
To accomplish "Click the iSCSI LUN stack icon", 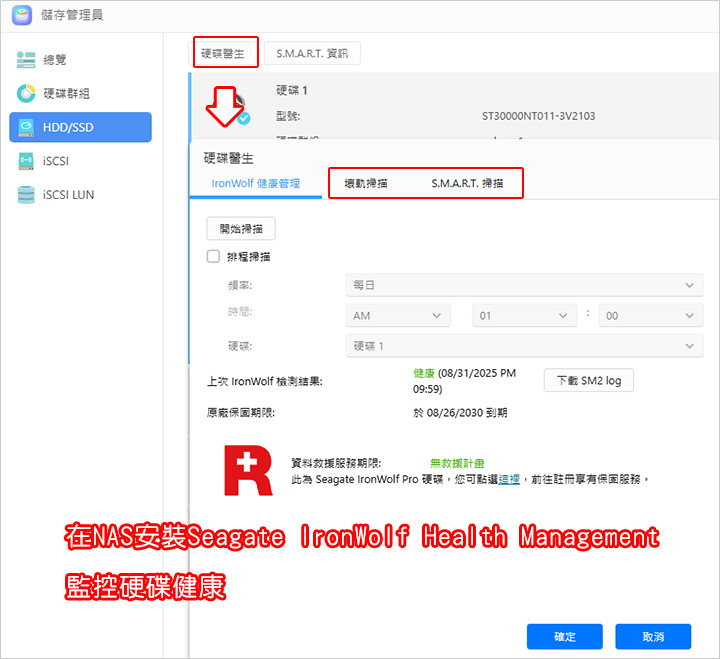I will click(26, 195).
